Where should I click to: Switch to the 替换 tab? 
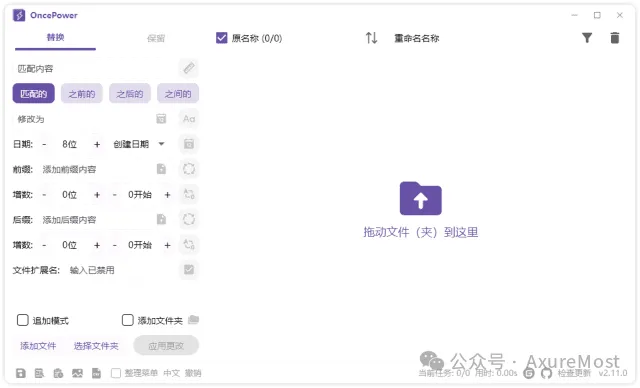(56, 38)
